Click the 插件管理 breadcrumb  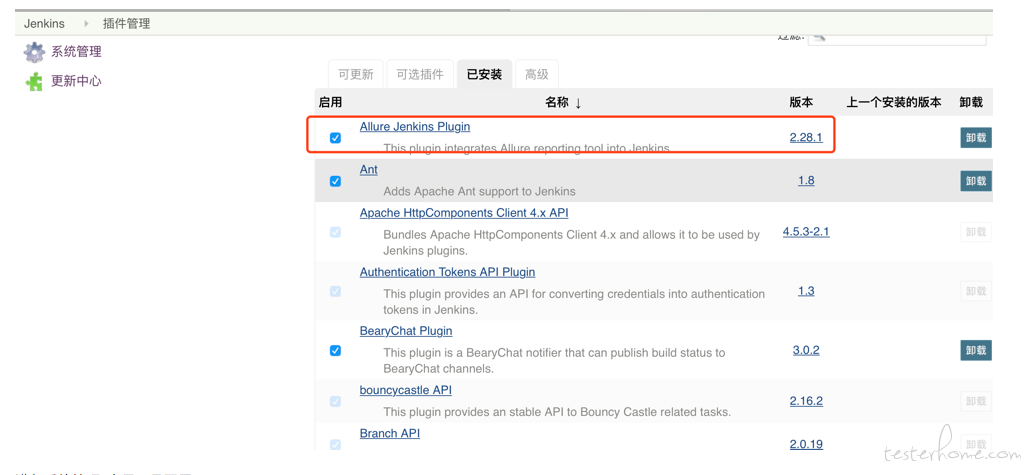click(x=127, y=24)
